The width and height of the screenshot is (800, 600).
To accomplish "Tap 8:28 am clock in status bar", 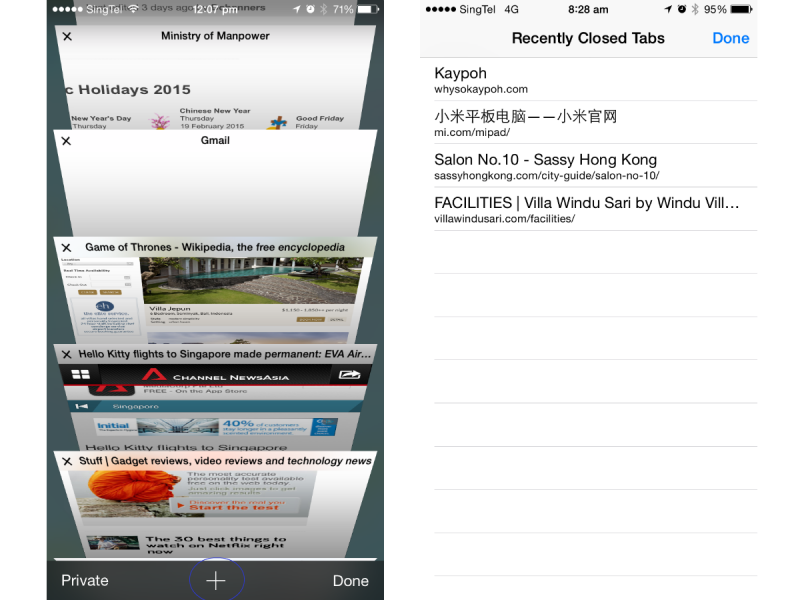I will (588, 9).
